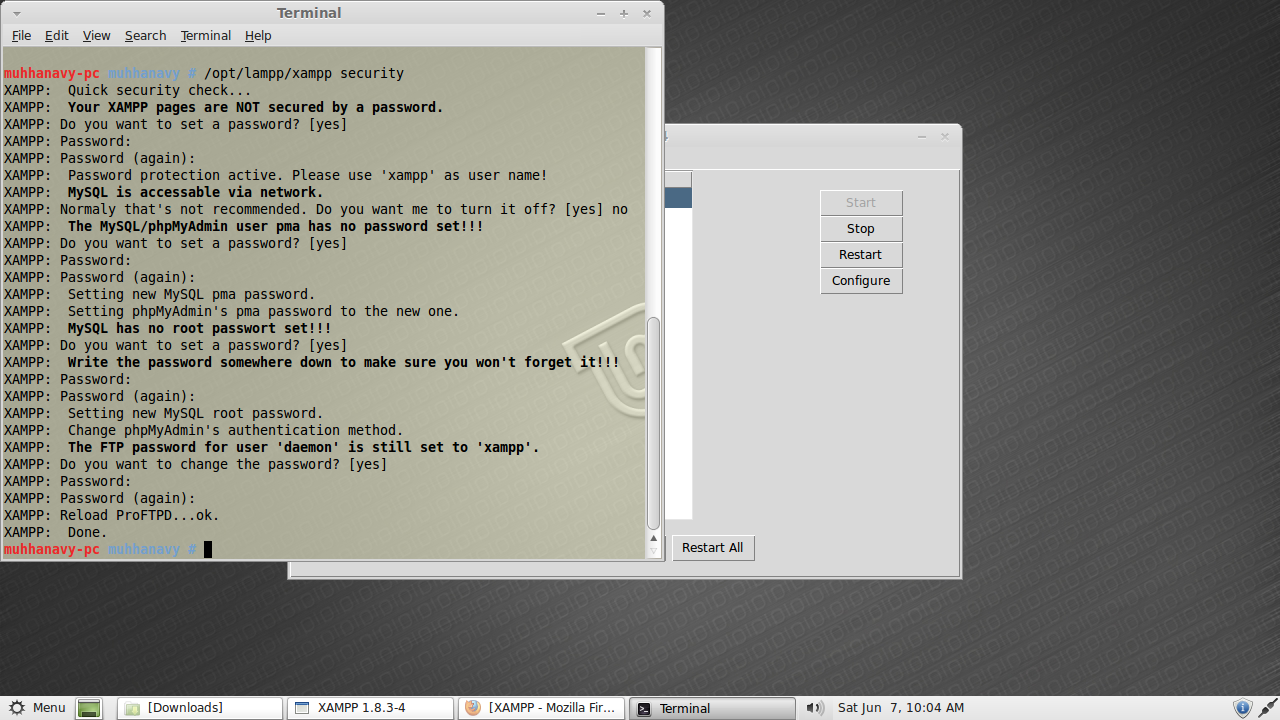
Task: Click the Terminal vertical scrollbar thumb
Action: pyautogui.click(x=654, y=423)
